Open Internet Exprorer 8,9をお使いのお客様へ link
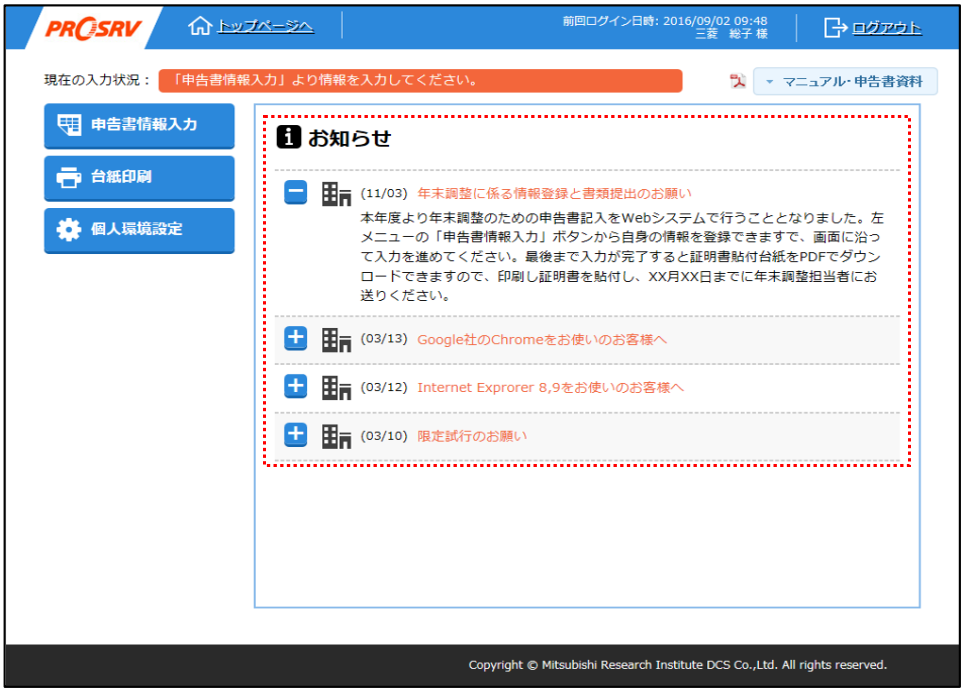This screenshot has height=692, width=965. (x=550, y=388)
